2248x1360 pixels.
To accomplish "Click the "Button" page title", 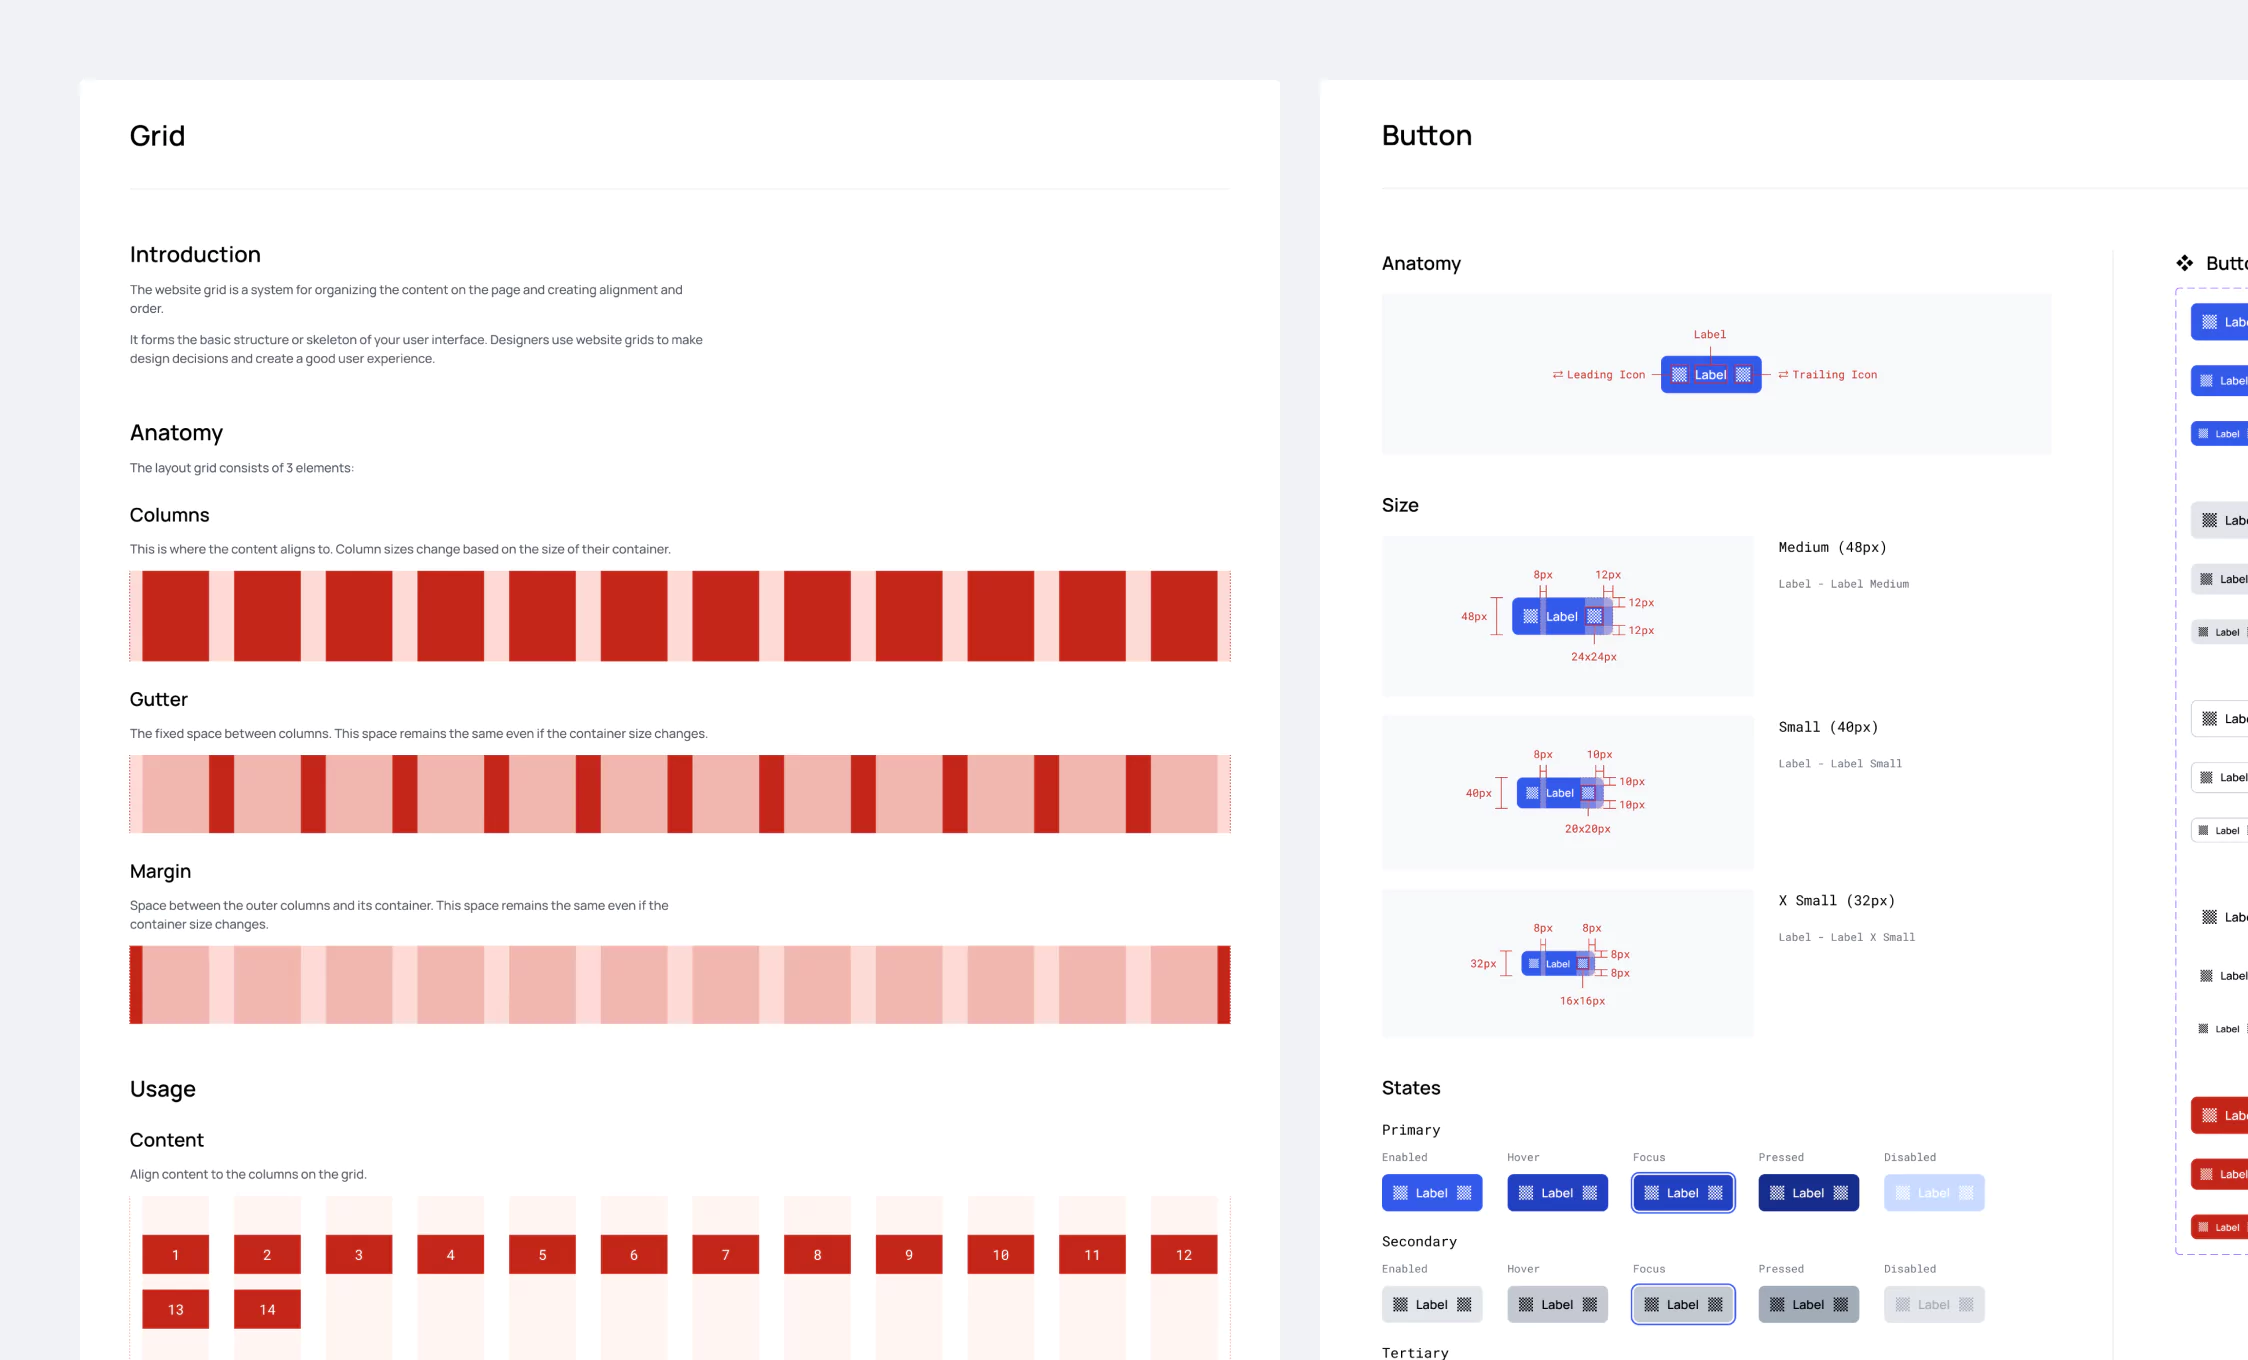I will tap(1427, 136).
